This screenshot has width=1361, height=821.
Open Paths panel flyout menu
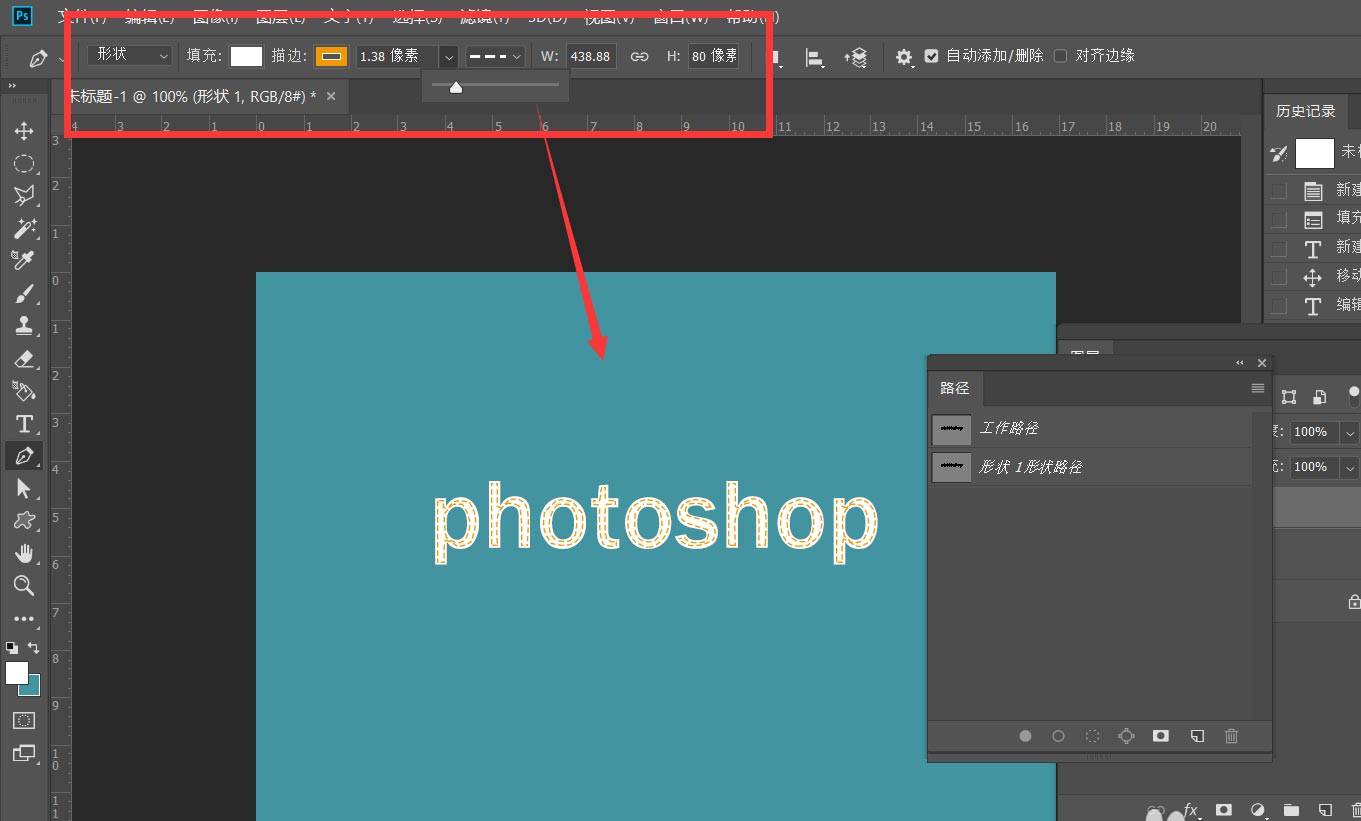(x=1258, y=388)
